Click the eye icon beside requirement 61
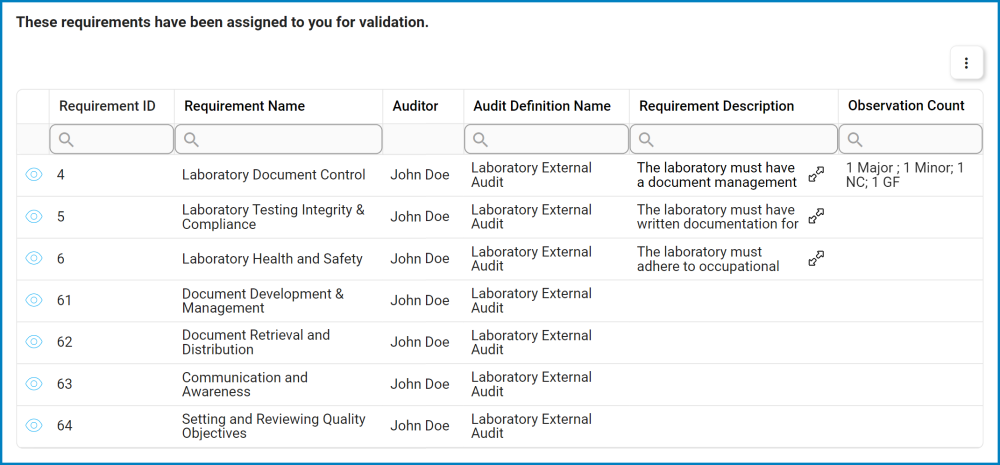 [34, 300]
